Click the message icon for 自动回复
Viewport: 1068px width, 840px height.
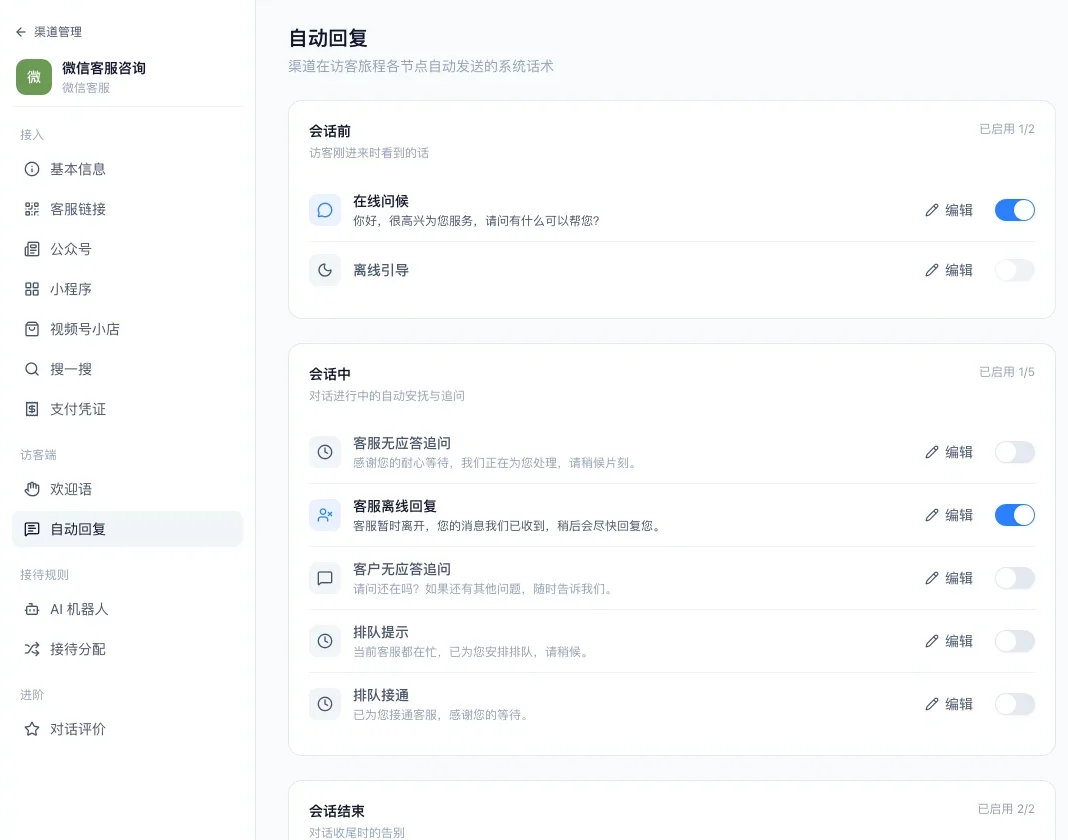pyautogui.click(x=32, y=529)
